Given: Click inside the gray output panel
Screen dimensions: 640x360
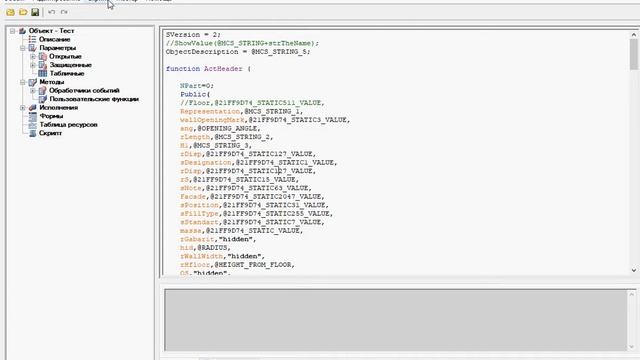Looking at the screenshot, I should (396, 320).
